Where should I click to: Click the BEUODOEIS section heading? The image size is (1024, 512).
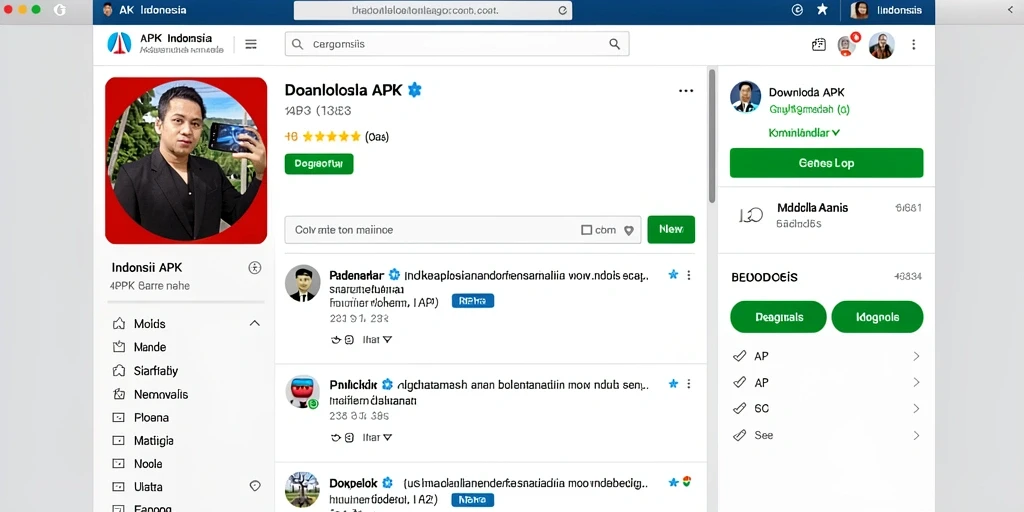(x=764, y=277)
